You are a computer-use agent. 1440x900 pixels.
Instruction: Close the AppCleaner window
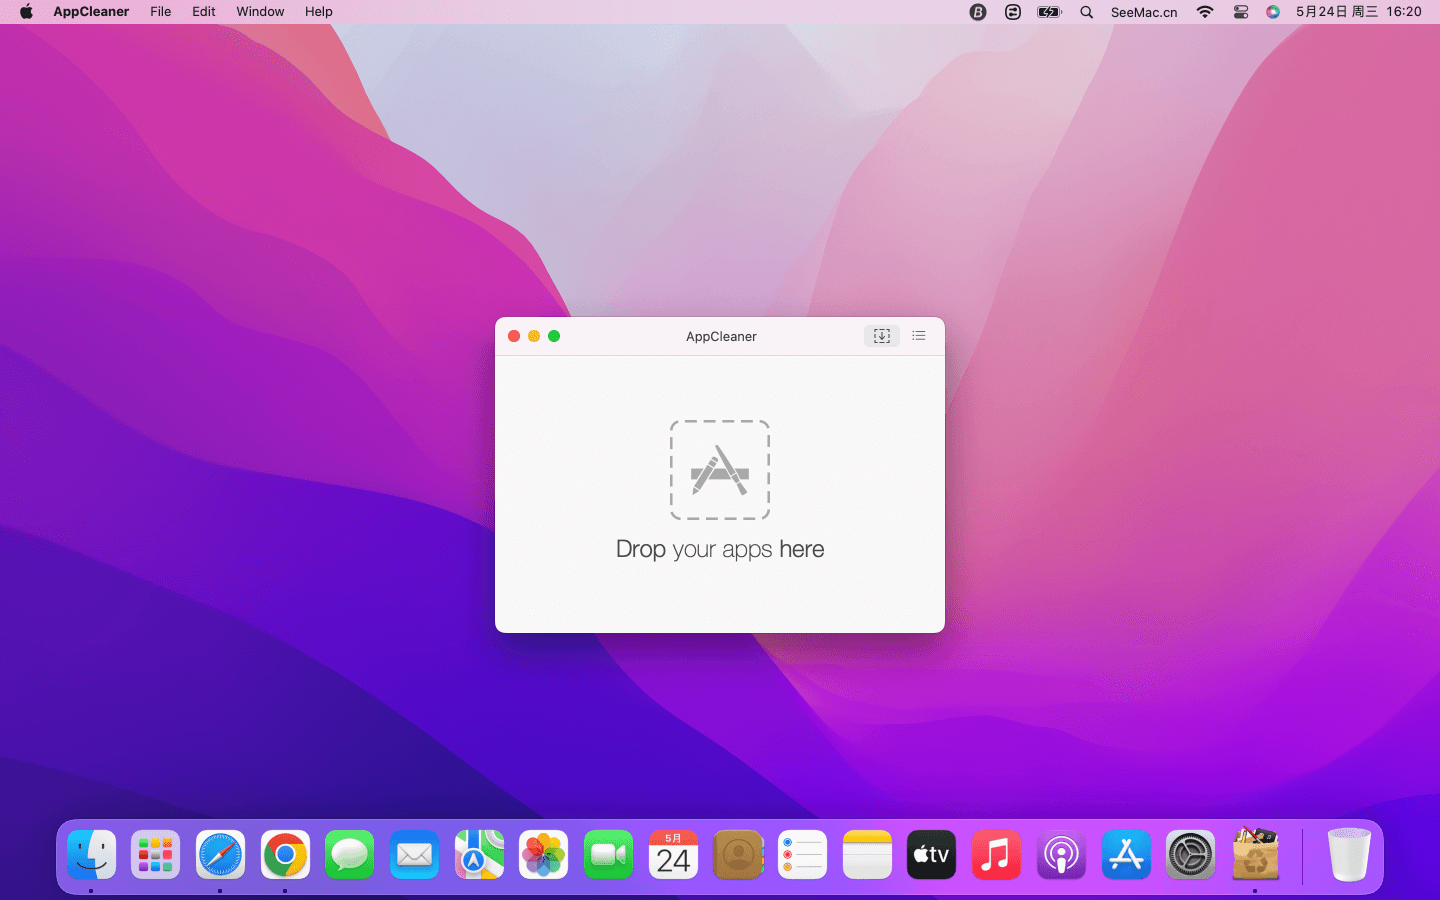coord(514,336)
